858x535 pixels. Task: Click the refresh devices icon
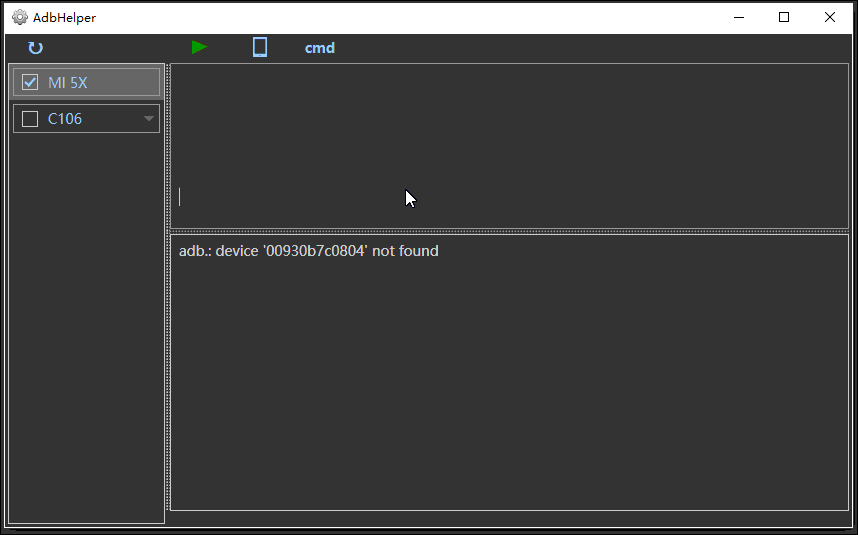coord(36,48)
